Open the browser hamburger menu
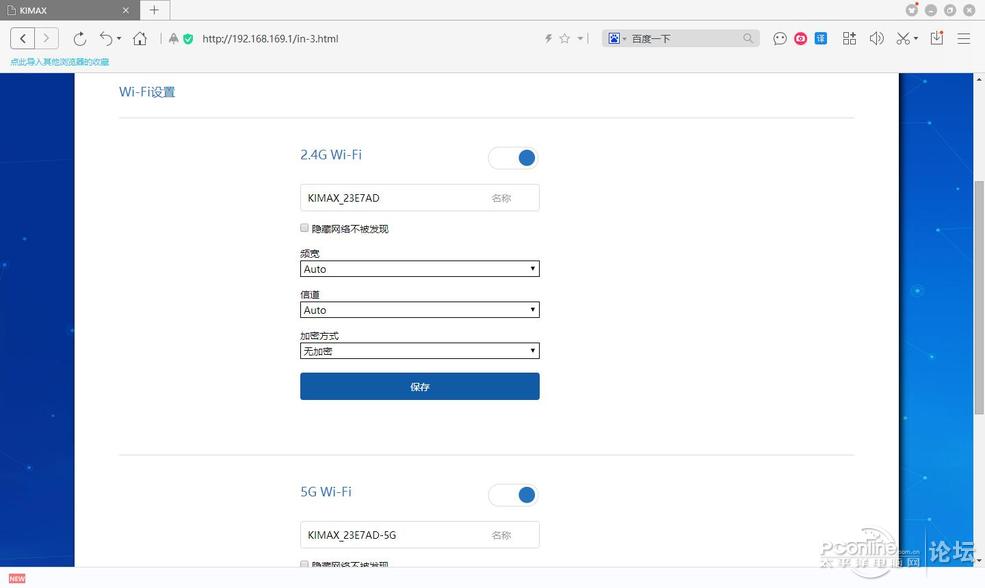 963,38
